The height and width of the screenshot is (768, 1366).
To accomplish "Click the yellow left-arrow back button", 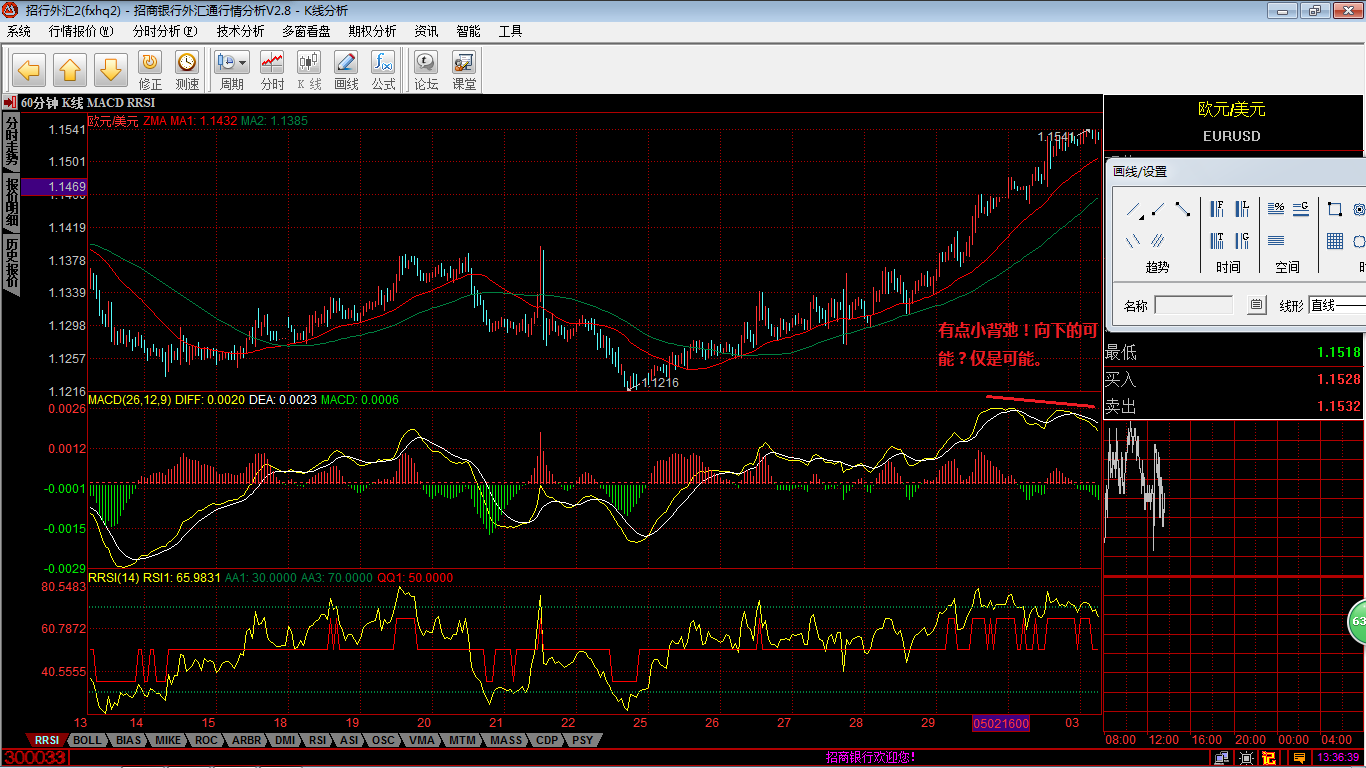I will (28, 70).
